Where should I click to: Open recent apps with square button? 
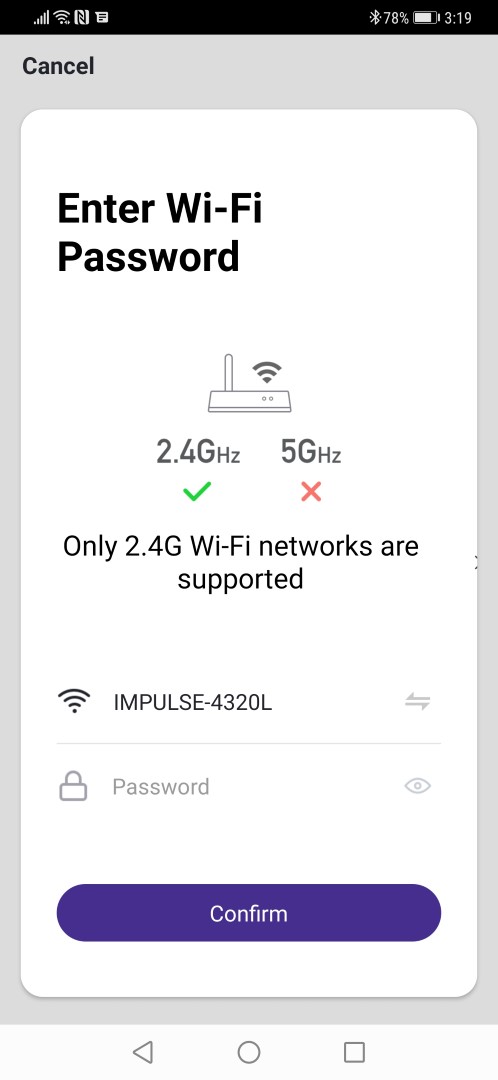(354, 1052)
